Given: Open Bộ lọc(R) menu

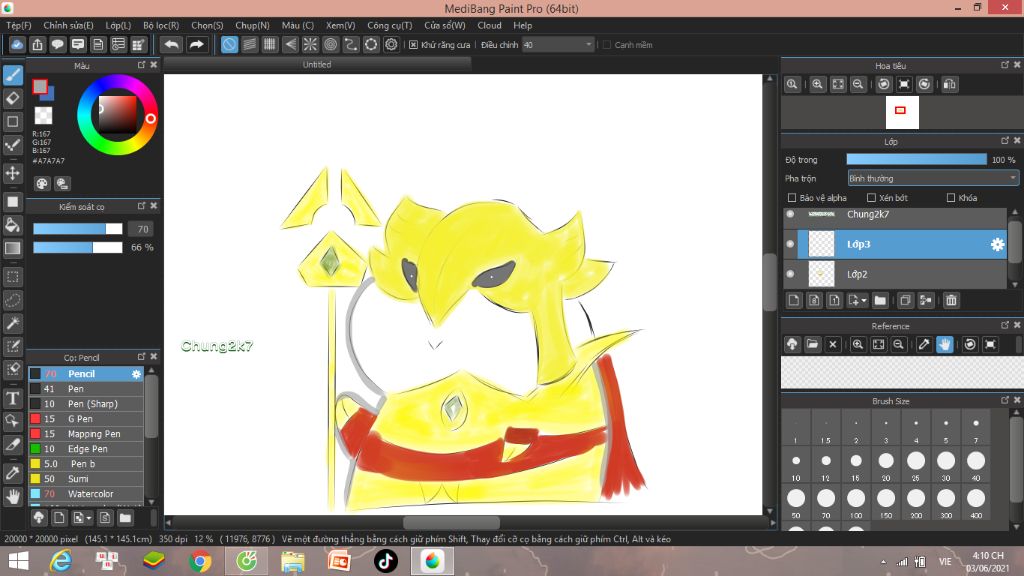Looking at the screenshot, I should [x=161, y=25].
